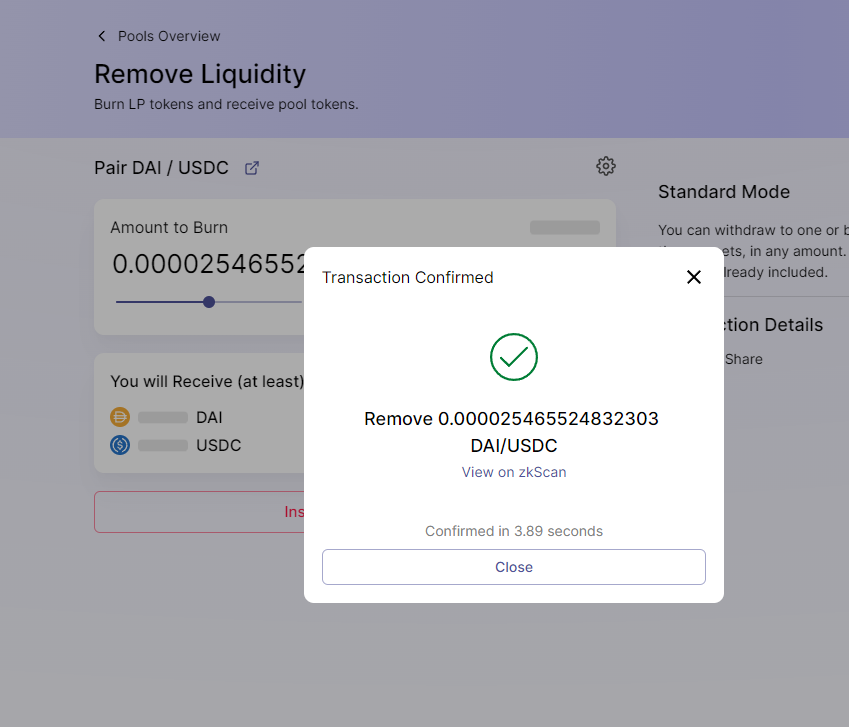Click the 'Transaction Confirmed' title
Image resolution: width=849 pixels, height=727 pixels.
point(408,277)
